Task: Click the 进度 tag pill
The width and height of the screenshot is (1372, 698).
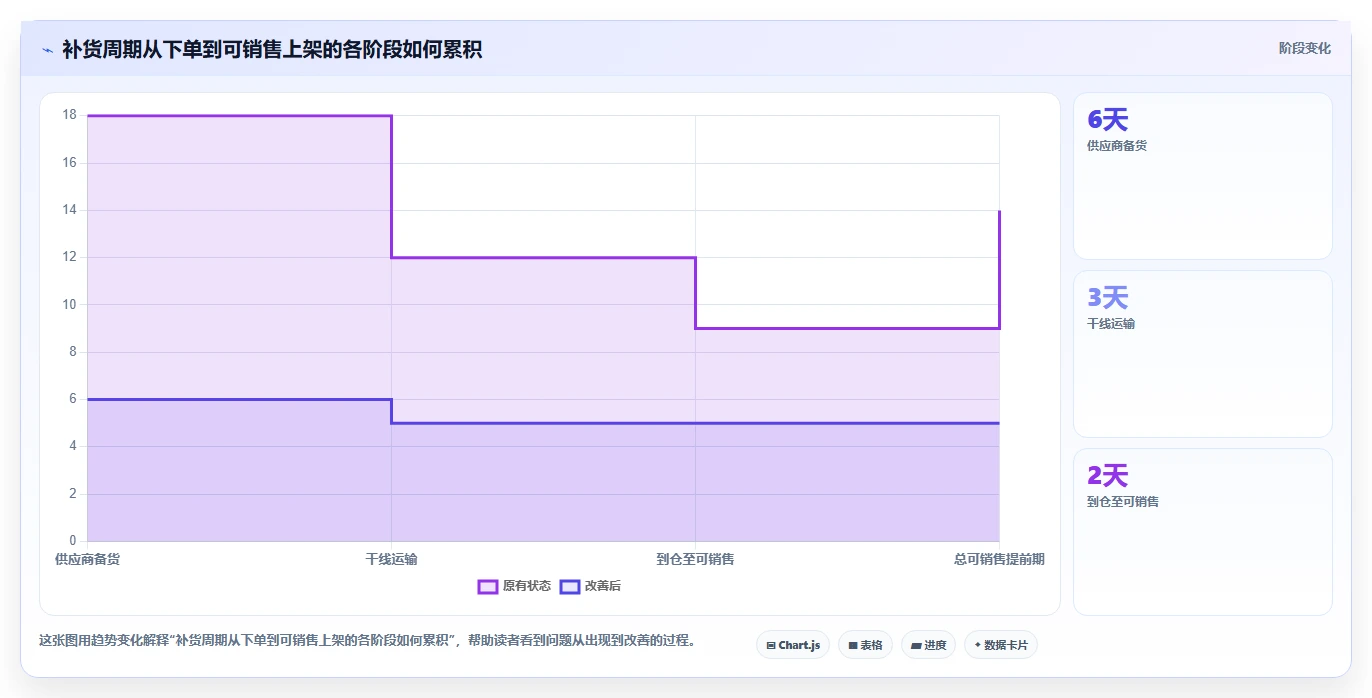Action: 928,645
